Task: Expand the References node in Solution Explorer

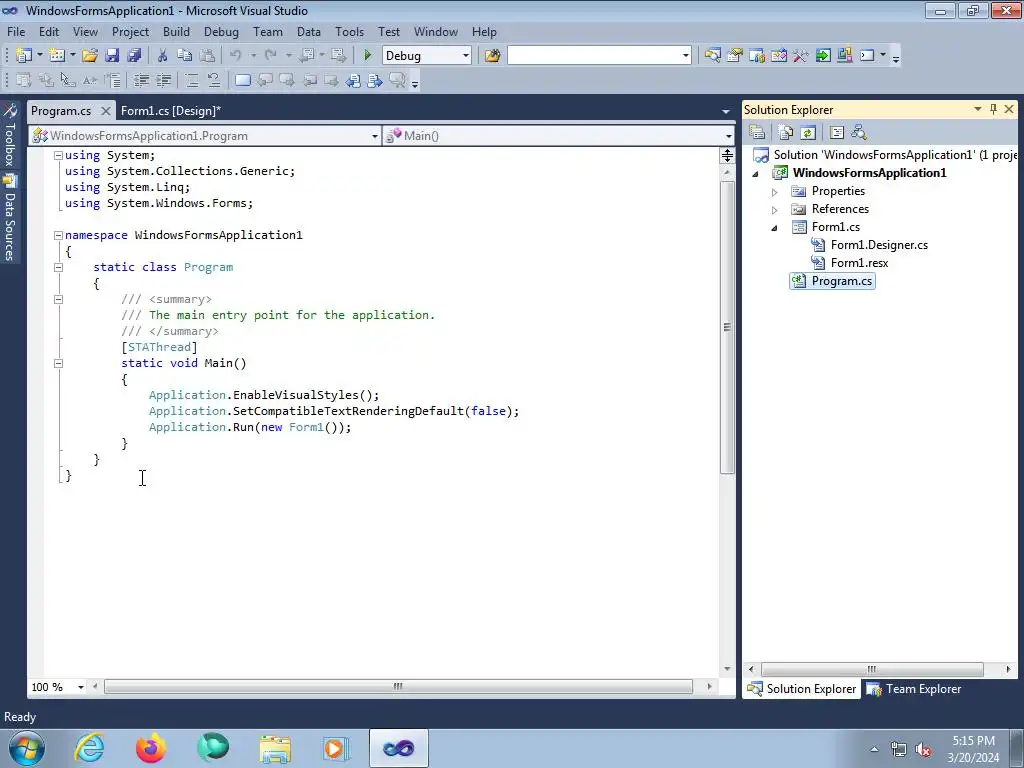Action: click(775, 210)
